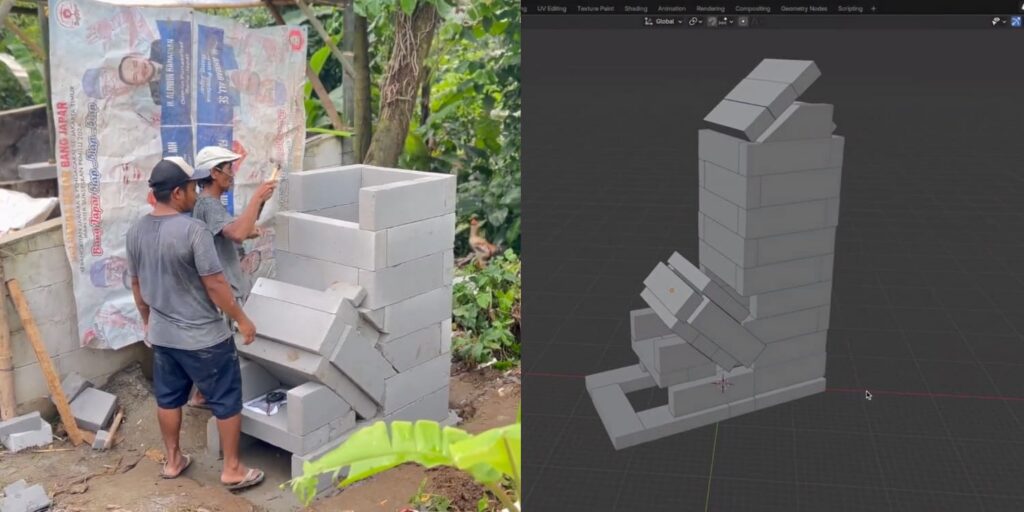Open the pivot point link dropdown

(695, 21)
